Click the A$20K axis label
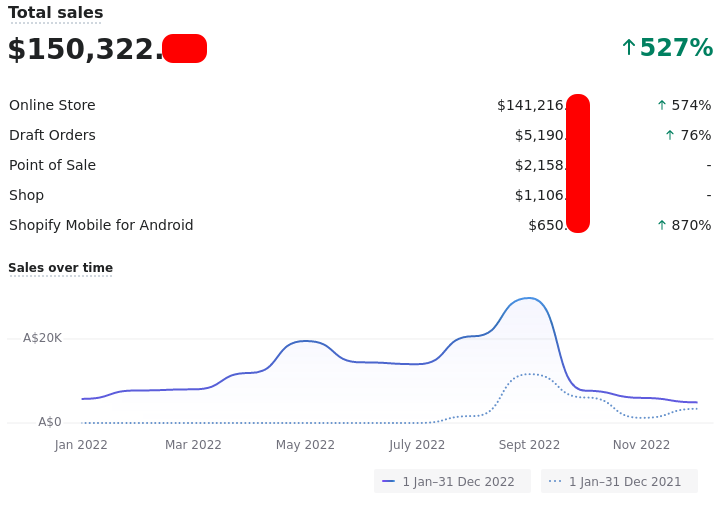Image resolution: width=724 pixels, height=505 pixels. coord(42,338)
